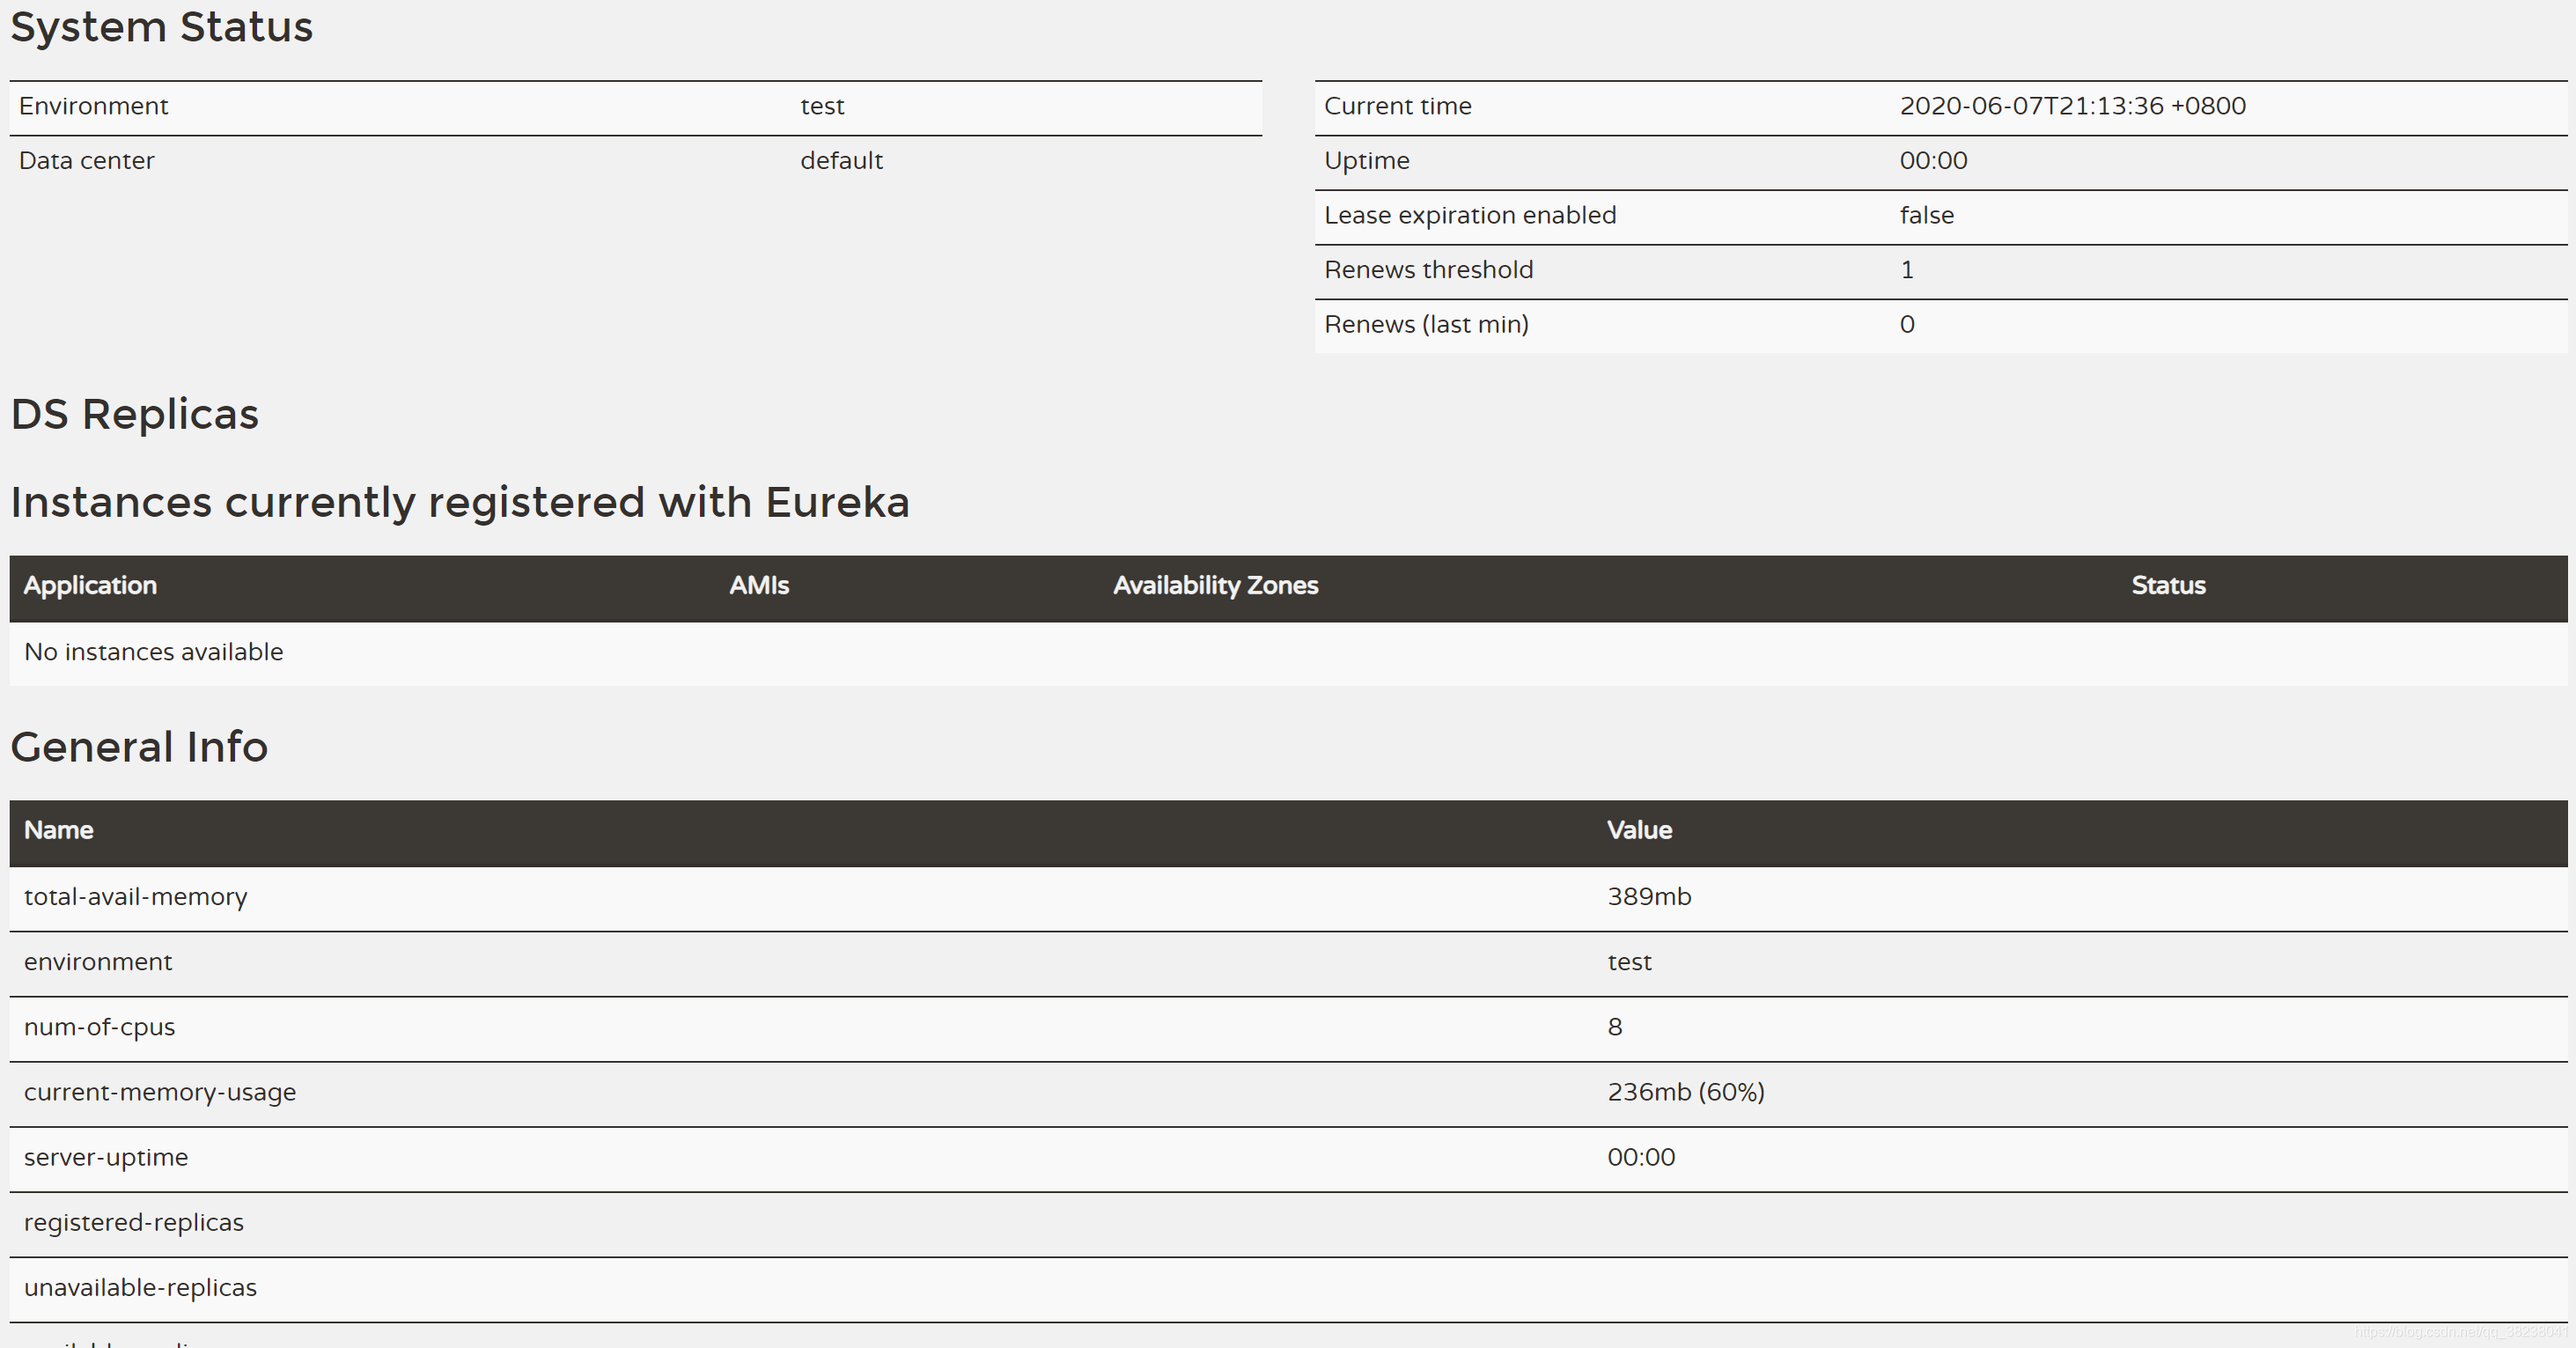Click the Renews threshold label

pos(1428,270)
